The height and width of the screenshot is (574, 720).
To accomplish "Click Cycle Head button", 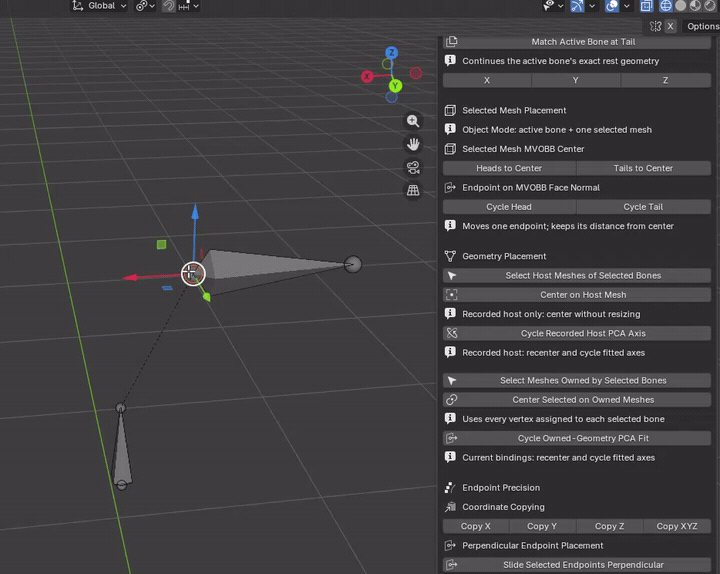I will pos(509,207).
